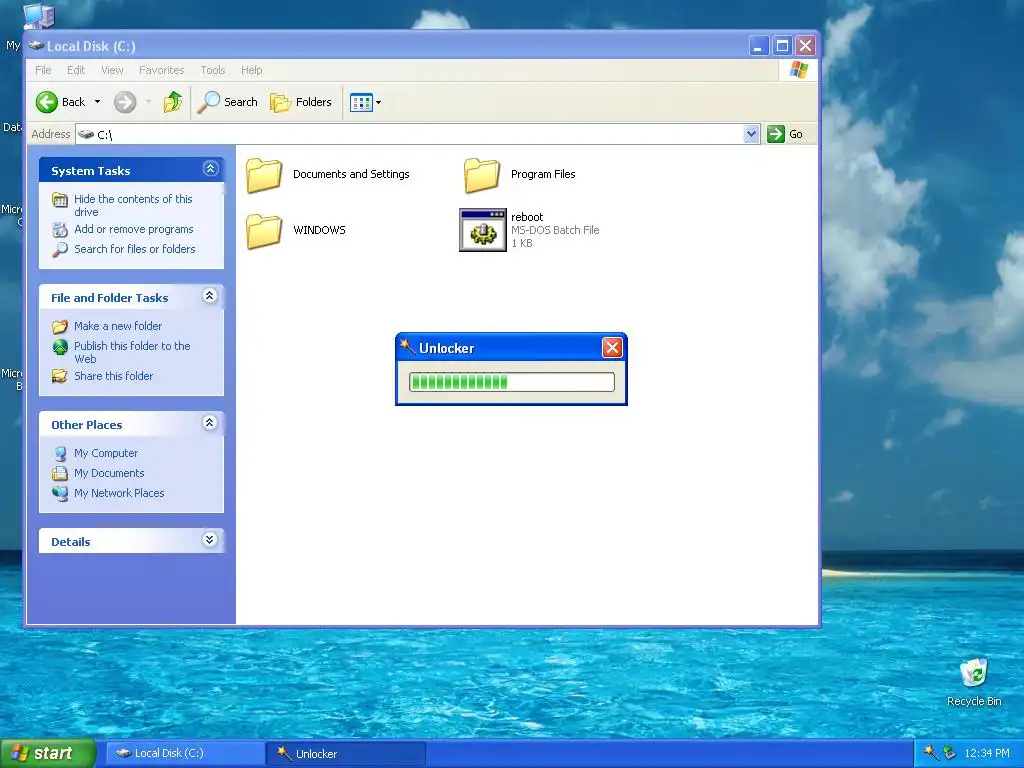The width and height of the screenshot is (1024, 768).
Task: Minimize the Local Disk (C:) window
Action: pos(758,46)
